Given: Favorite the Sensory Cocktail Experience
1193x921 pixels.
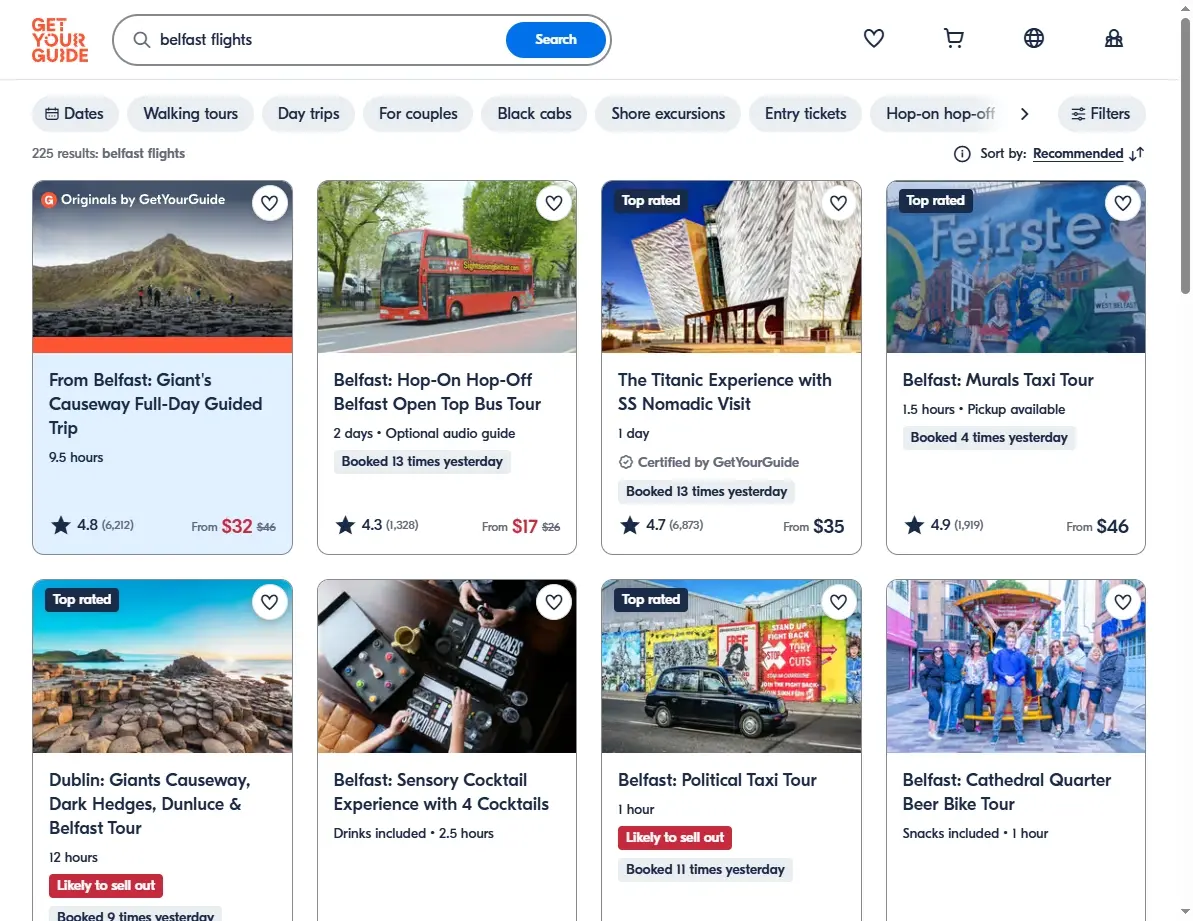Looking at the screenshot, I should pos(554,602).
